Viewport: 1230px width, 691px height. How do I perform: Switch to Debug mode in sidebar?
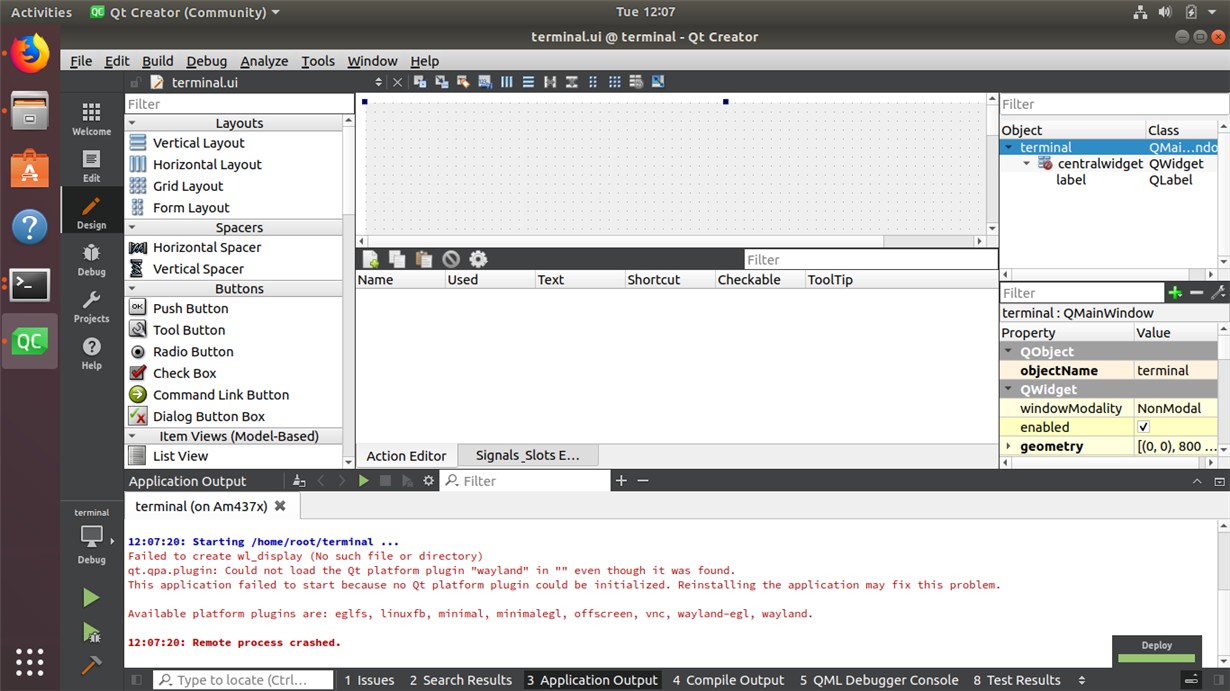pos(91,259)
